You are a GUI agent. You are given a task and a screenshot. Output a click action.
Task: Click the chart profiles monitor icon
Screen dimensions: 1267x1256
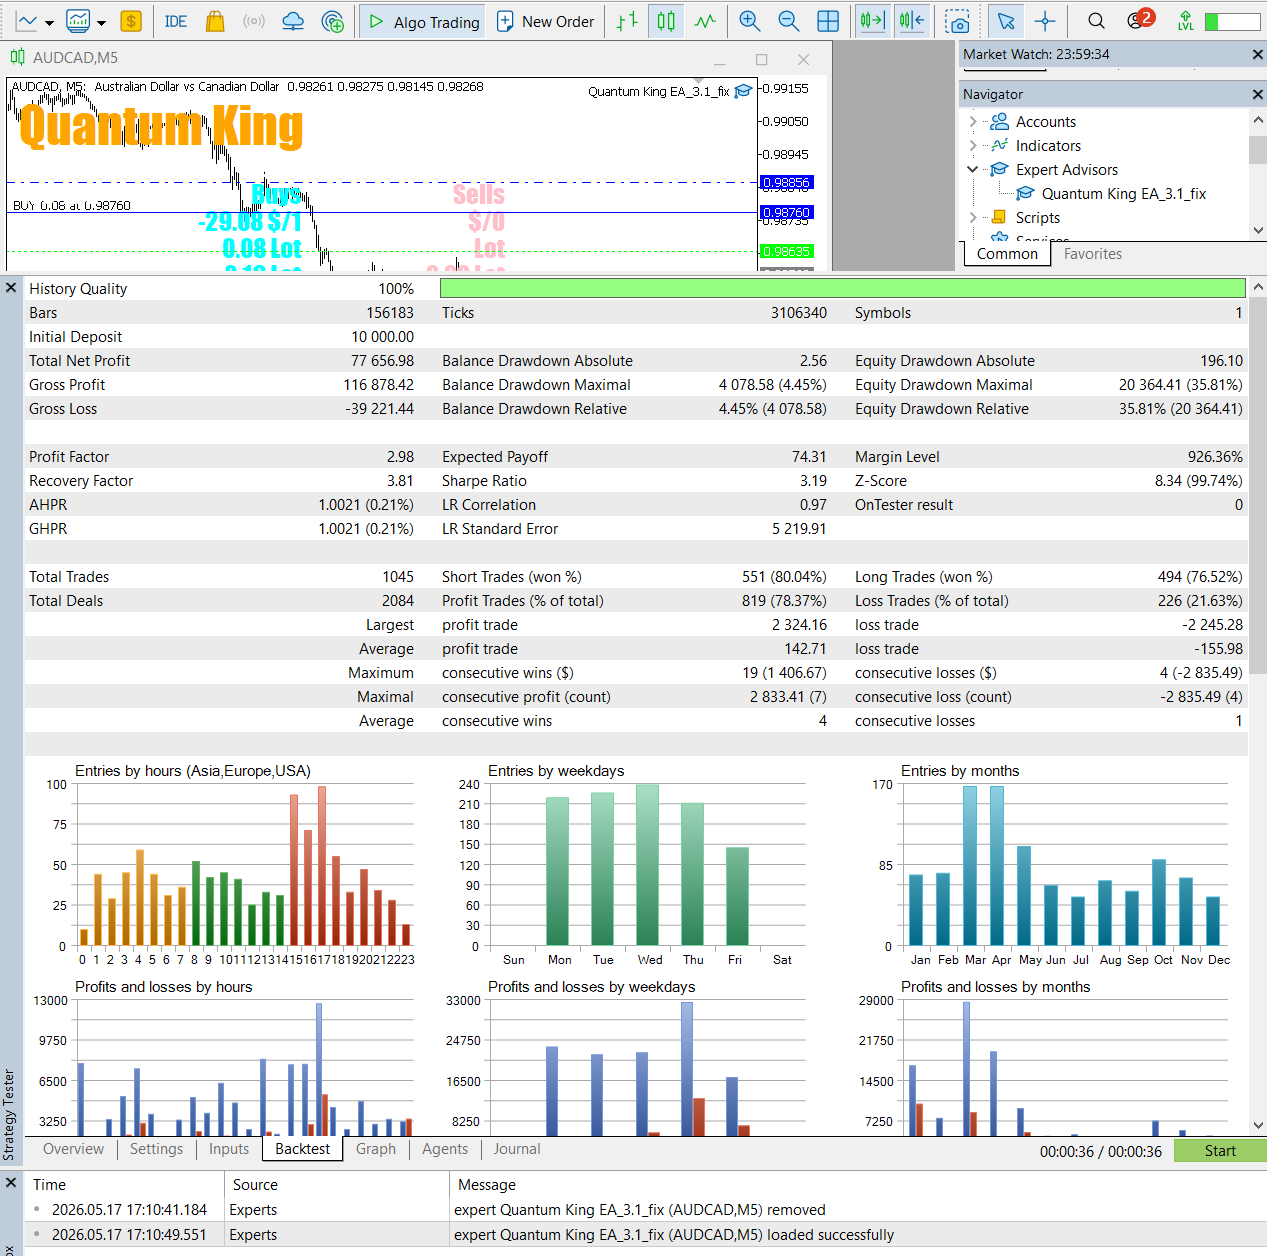coord(78,21)
